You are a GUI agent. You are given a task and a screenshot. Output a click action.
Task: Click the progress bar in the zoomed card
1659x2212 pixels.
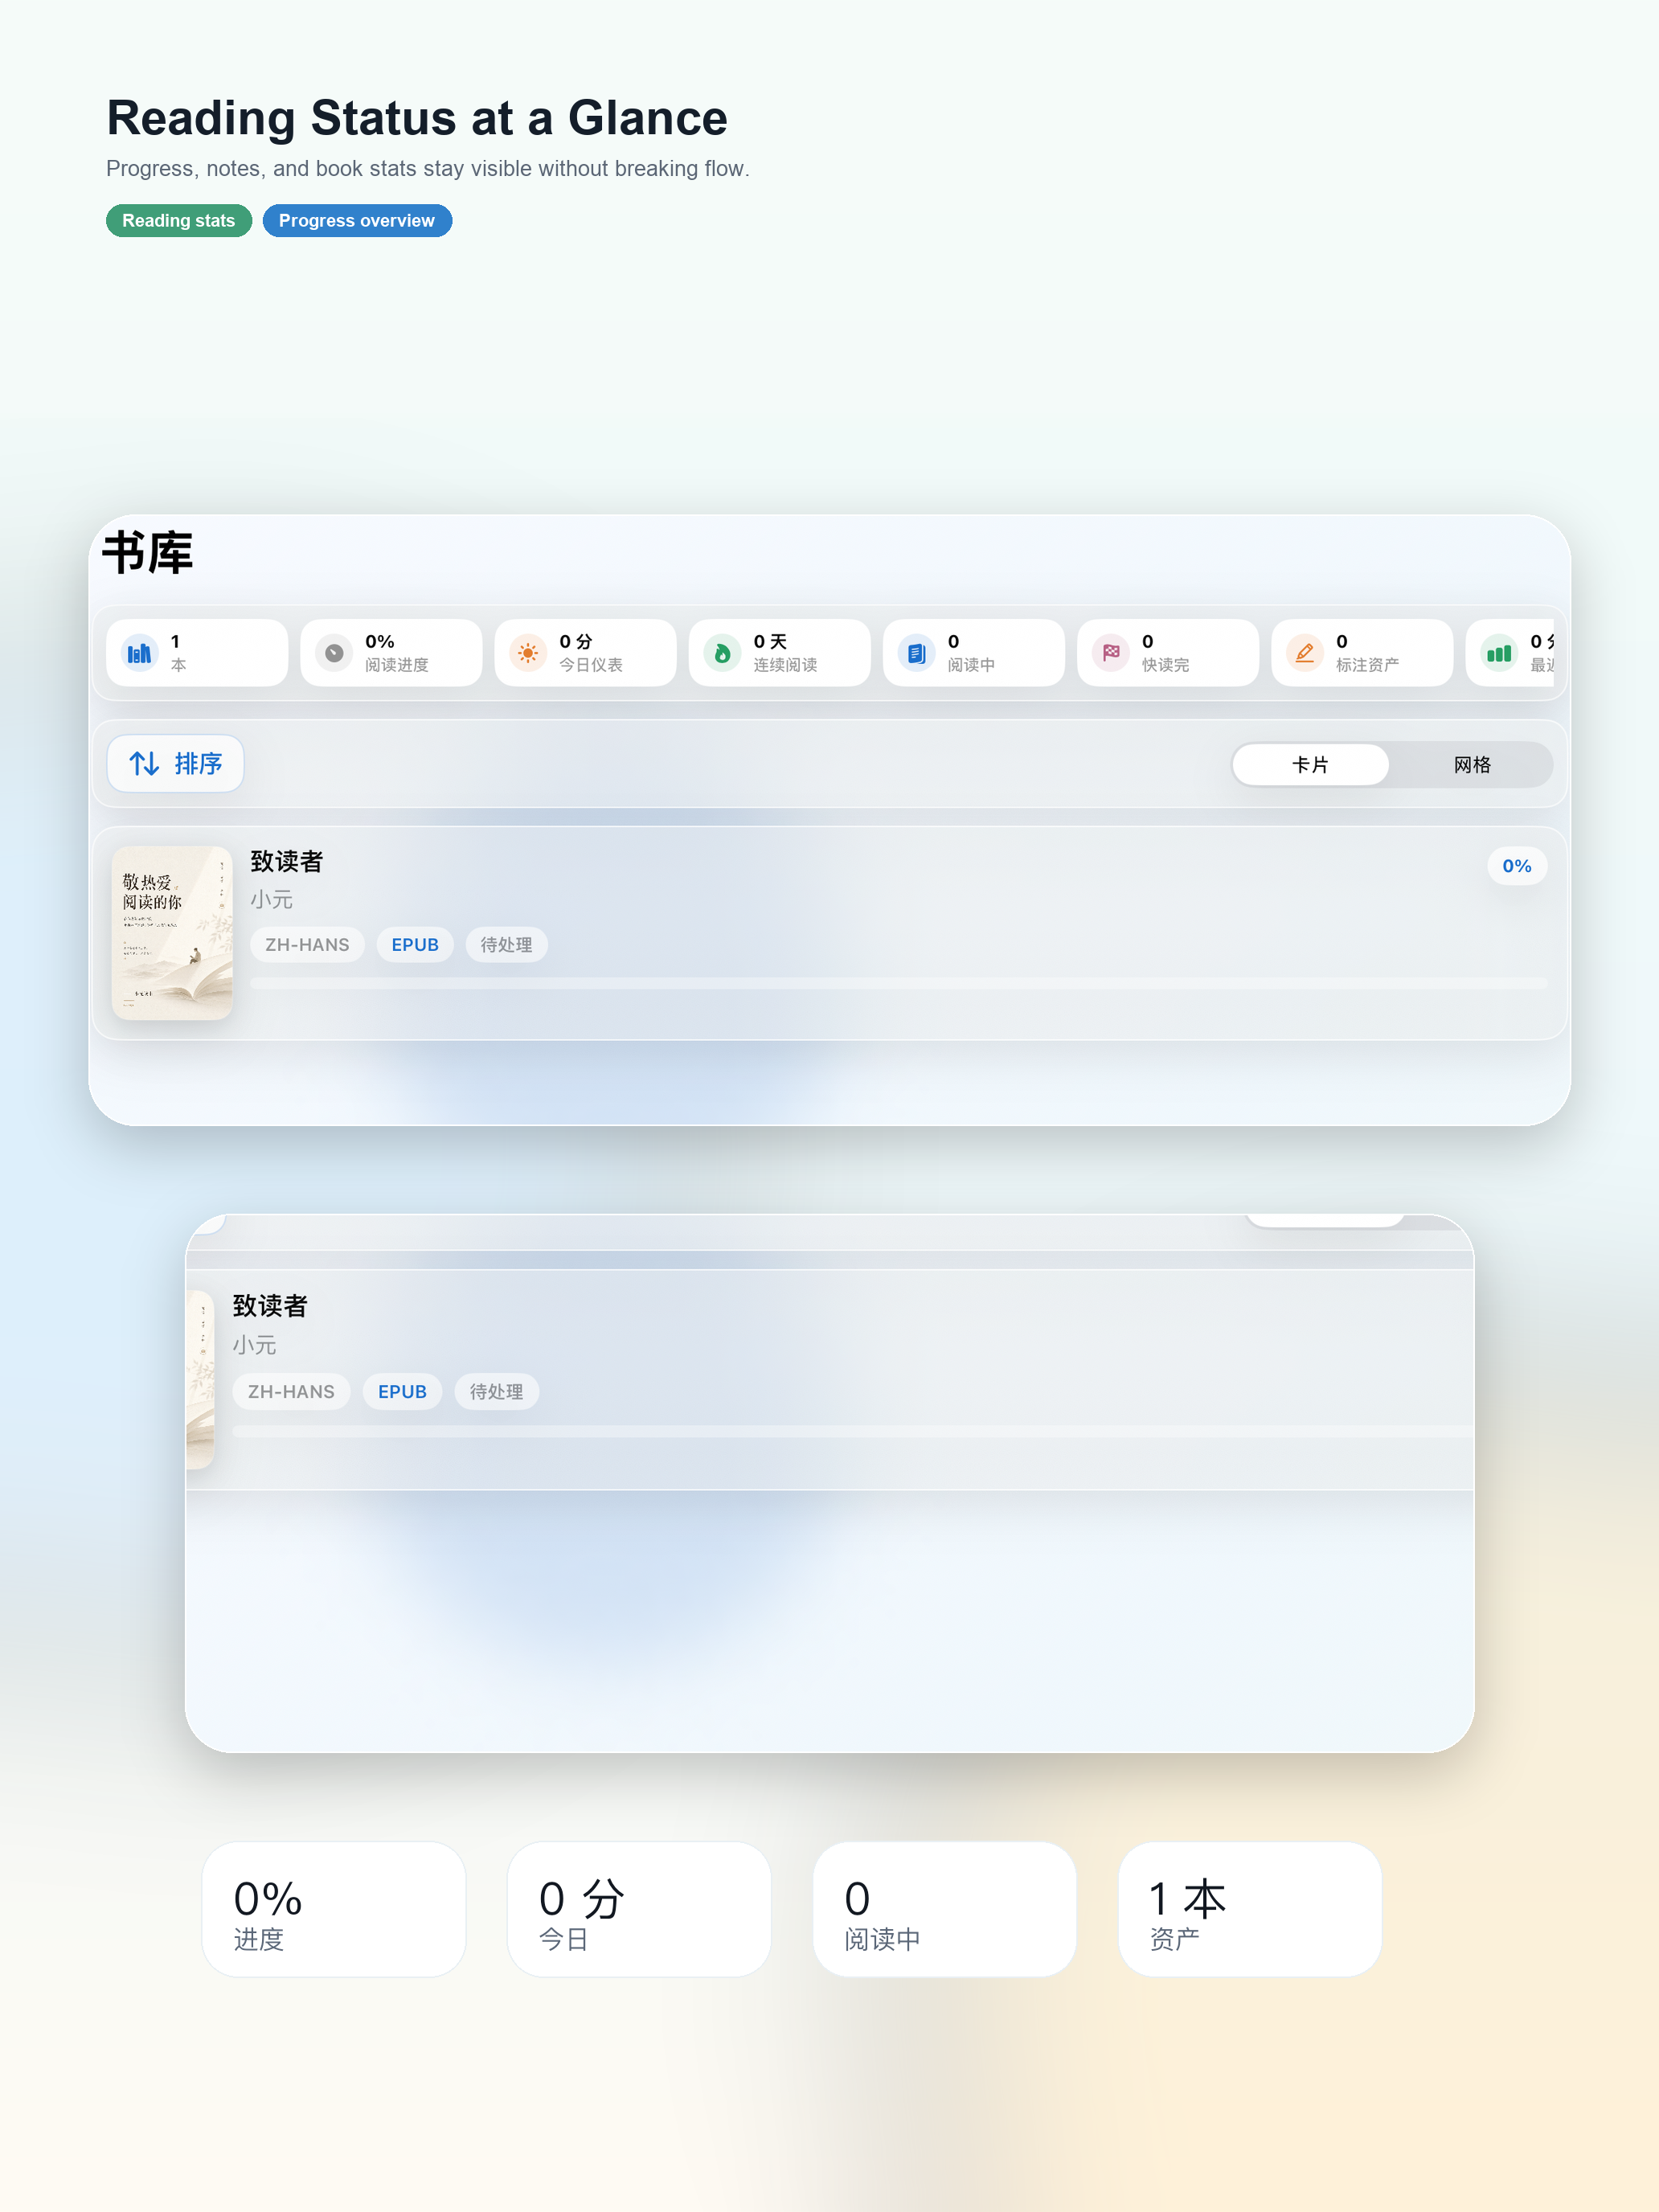pyautogui.click(x=852, y=1432)
